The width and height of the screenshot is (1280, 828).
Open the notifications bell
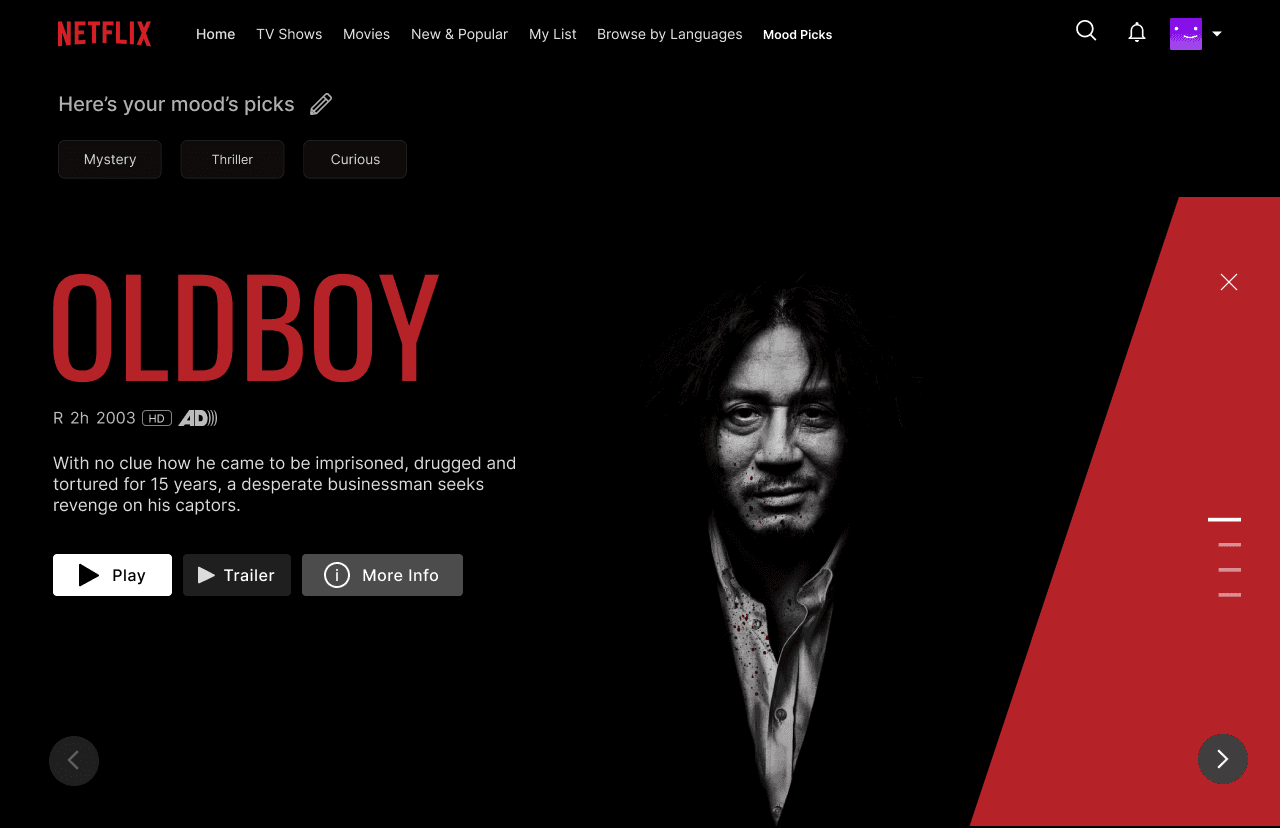click(1137, 33)
